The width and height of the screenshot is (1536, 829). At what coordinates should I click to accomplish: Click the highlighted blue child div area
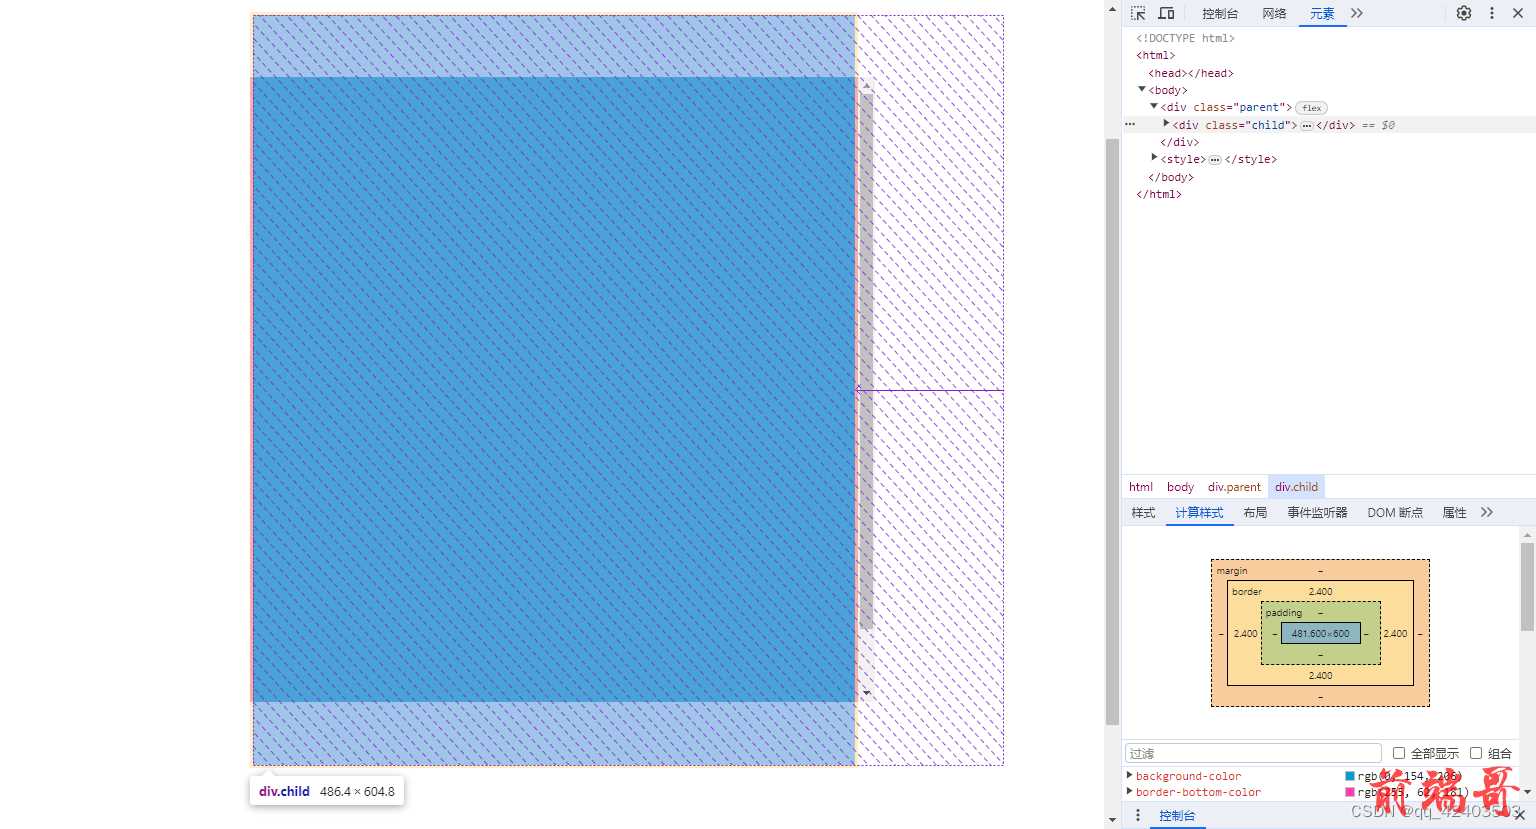(553, 389)
